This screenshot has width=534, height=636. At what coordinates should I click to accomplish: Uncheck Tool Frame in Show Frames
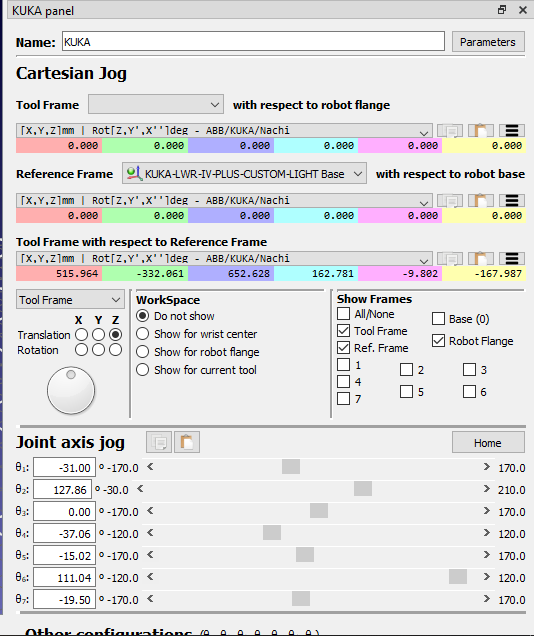tap(343, 331)
